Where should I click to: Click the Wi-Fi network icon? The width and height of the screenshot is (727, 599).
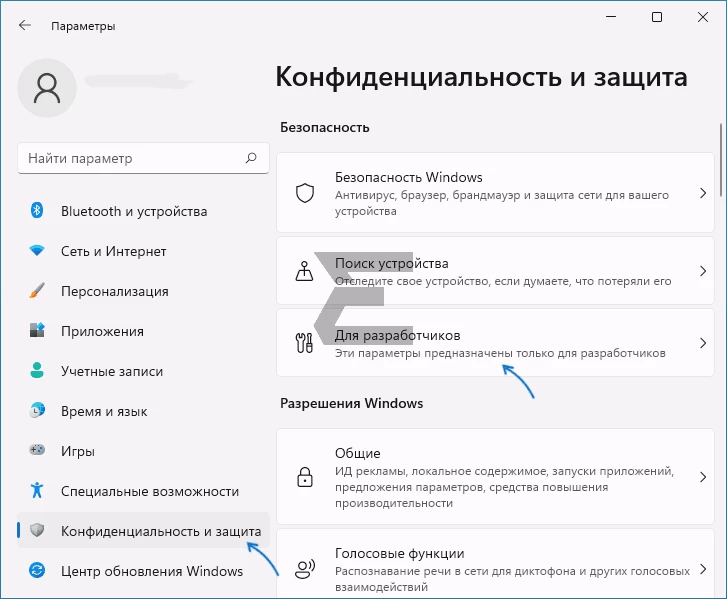tap(37, 251)
